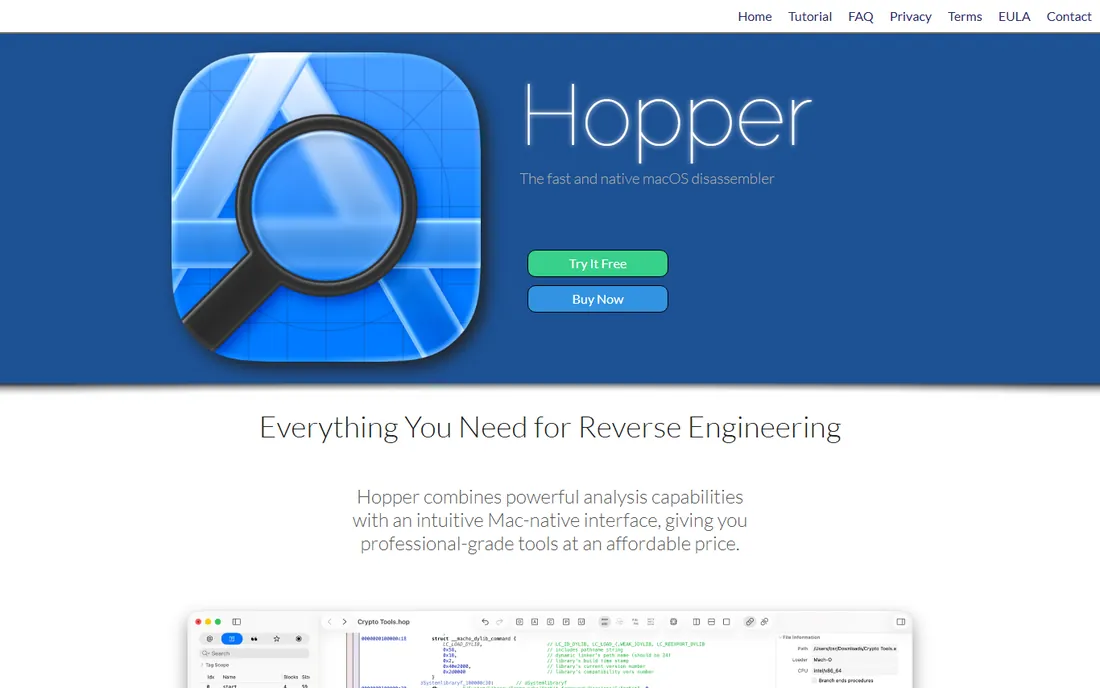Click the single pane layout icon
1100x688 pixels.
tap(726, 621)
